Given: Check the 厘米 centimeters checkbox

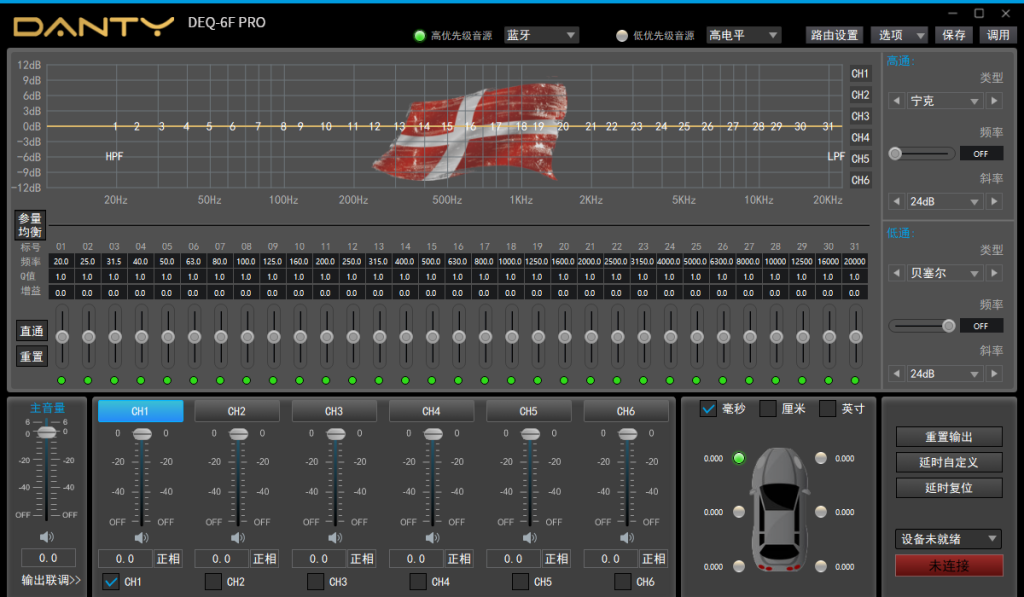Looking at the screenshot, I should 768,409.
